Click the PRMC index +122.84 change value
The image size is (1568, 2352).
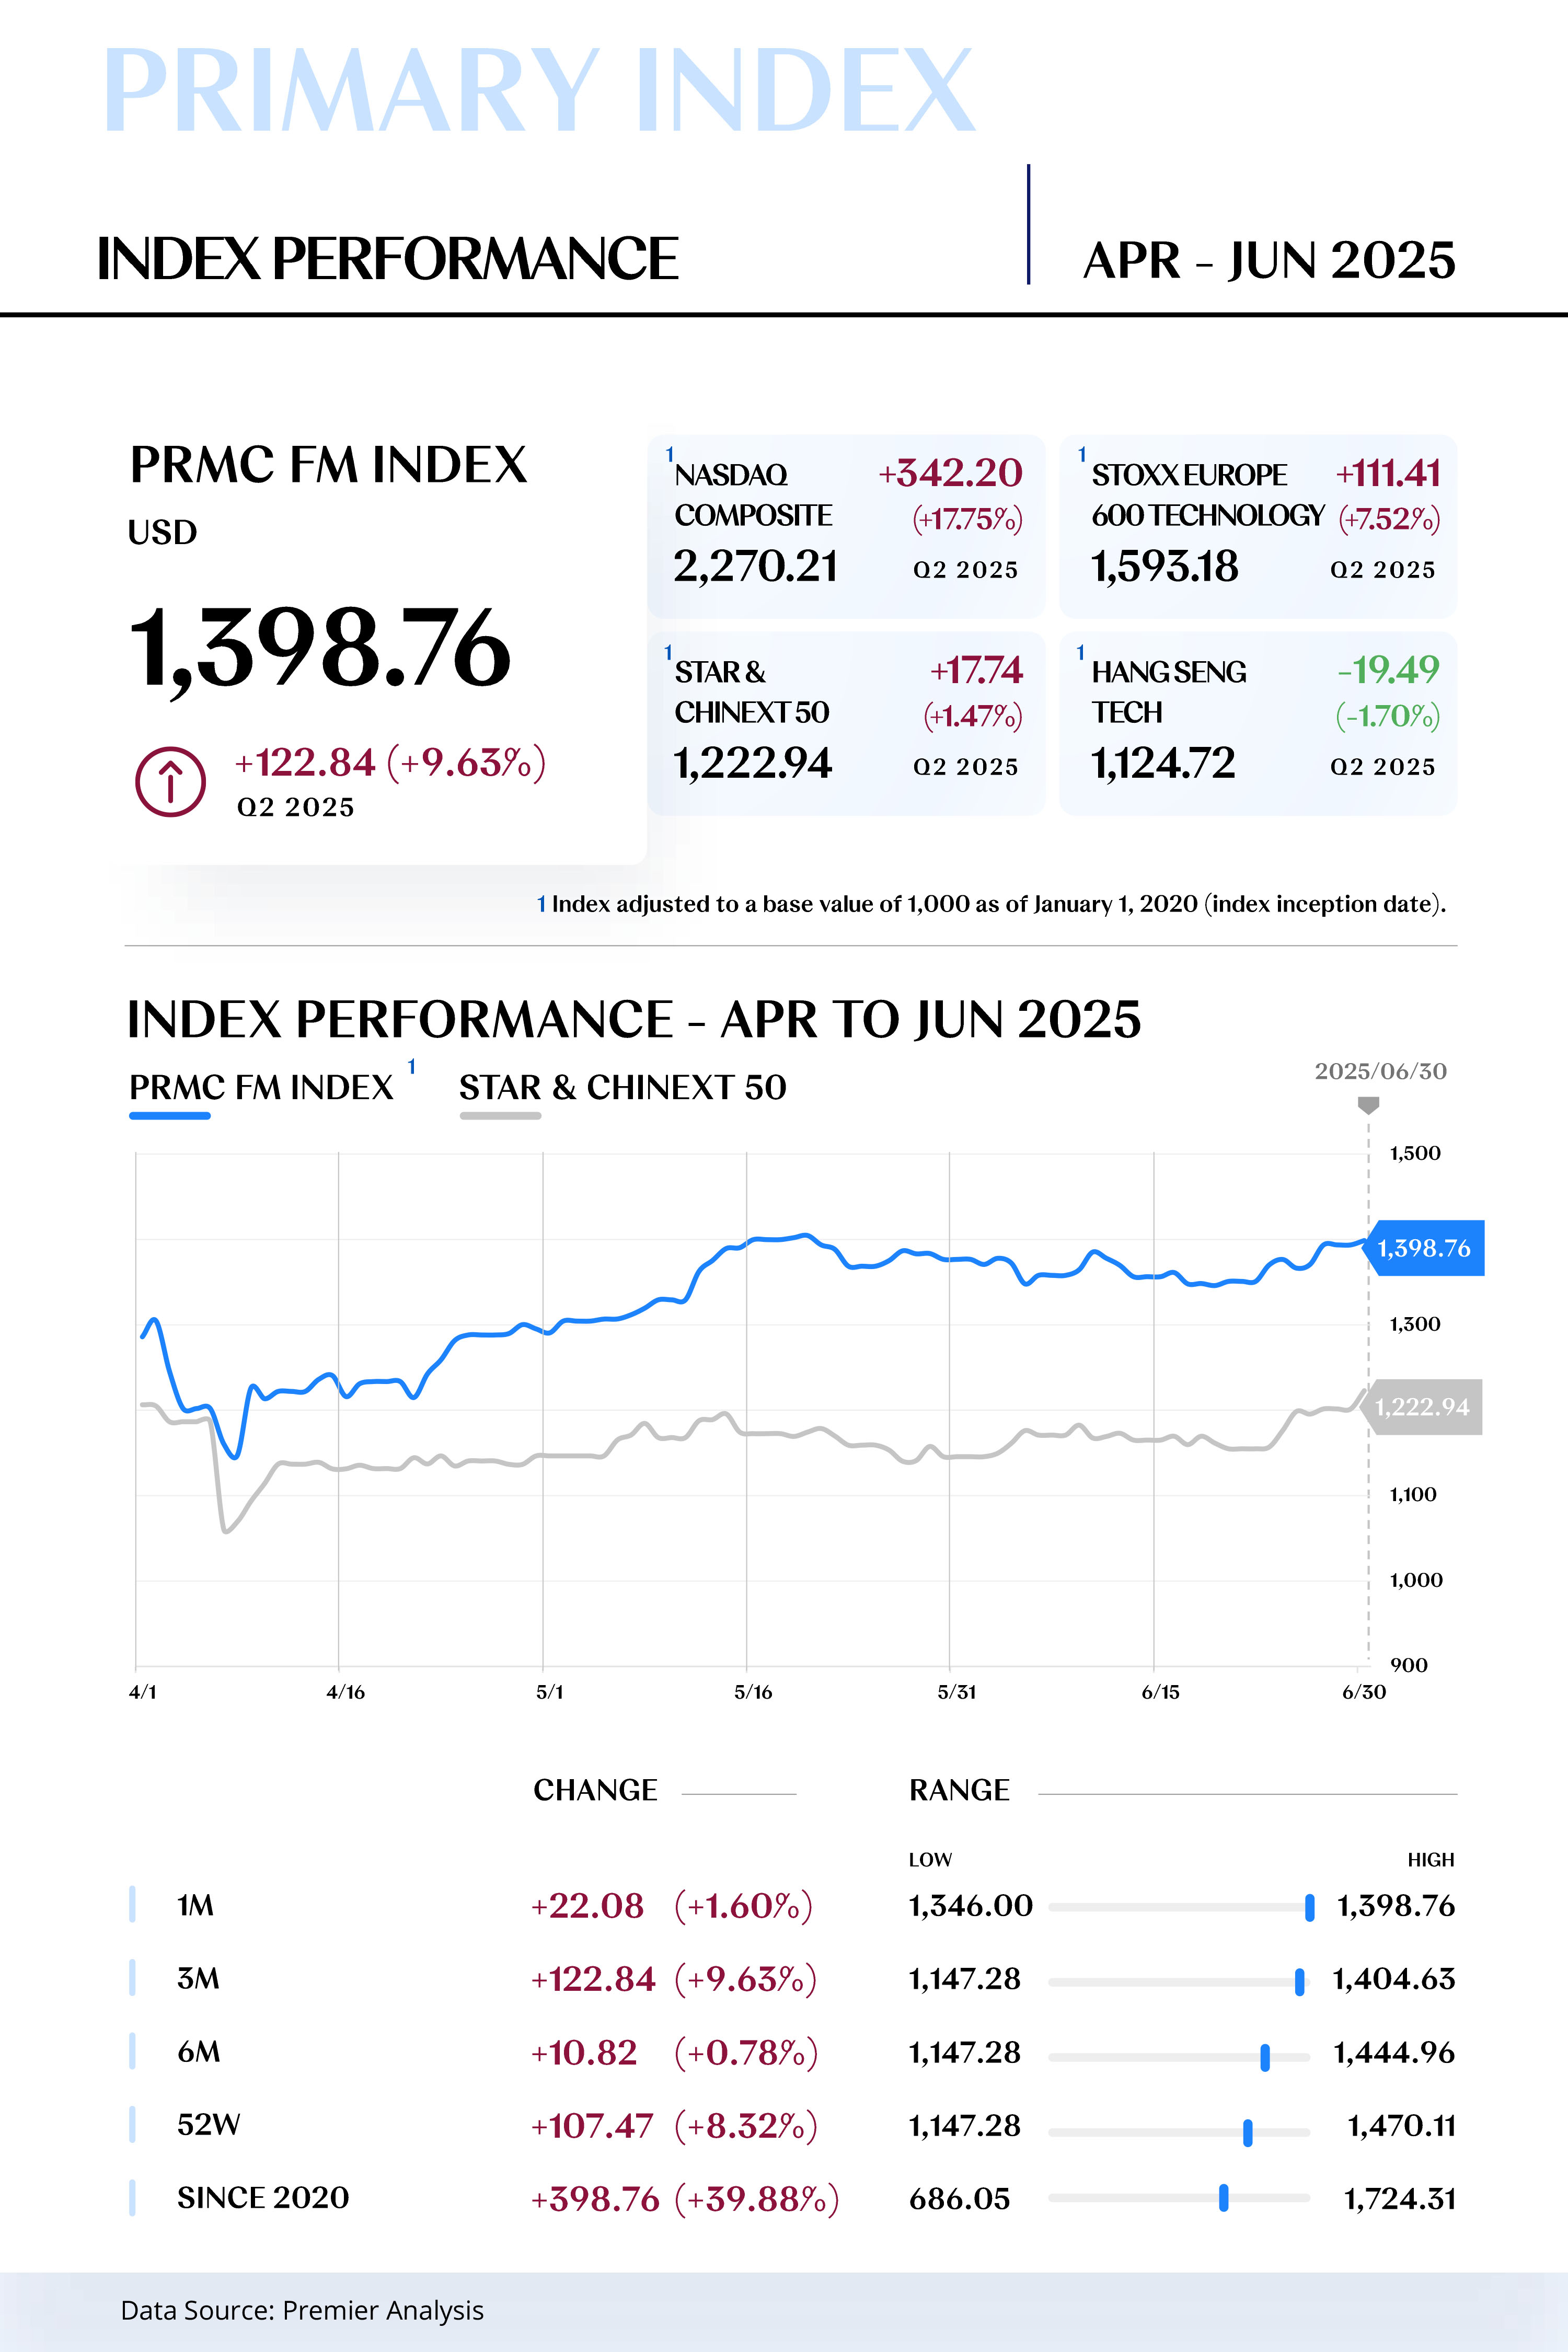(x=305, y=763)
